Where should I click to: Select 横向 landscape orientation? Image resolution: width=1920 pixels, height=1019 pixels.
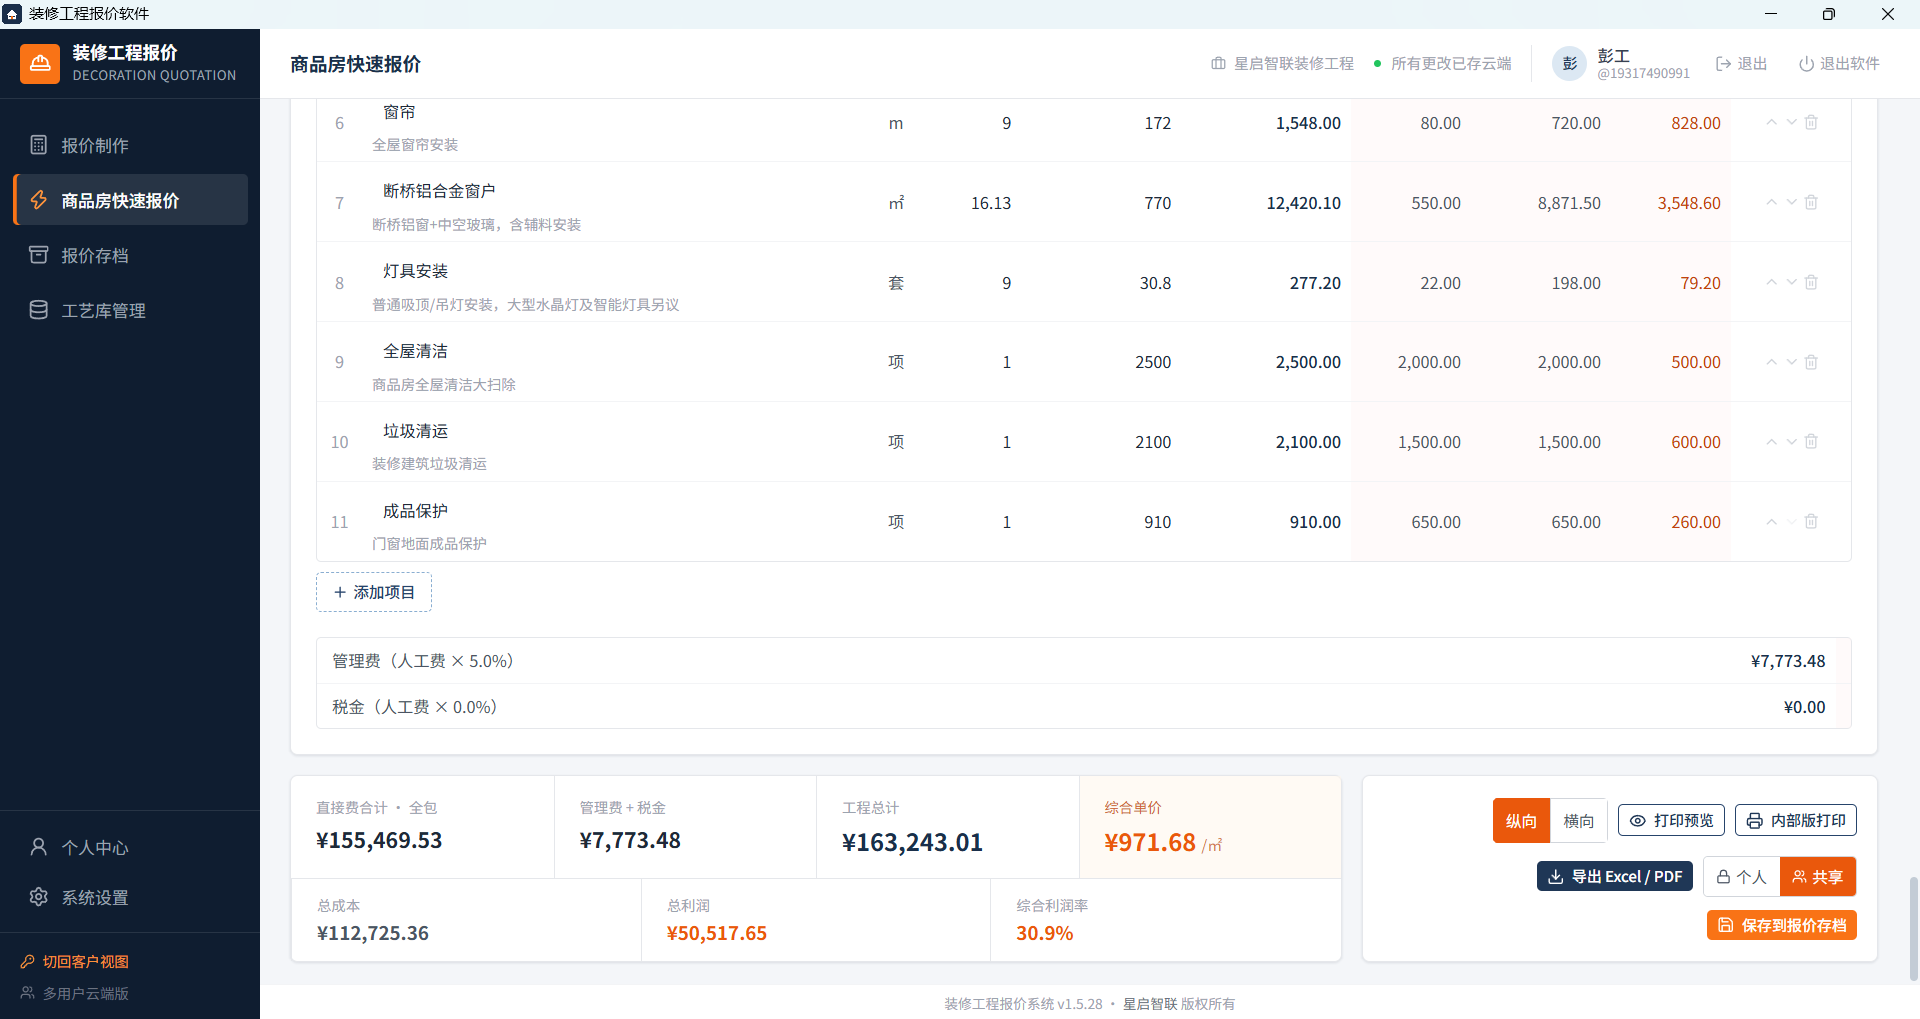[1578, 821]
